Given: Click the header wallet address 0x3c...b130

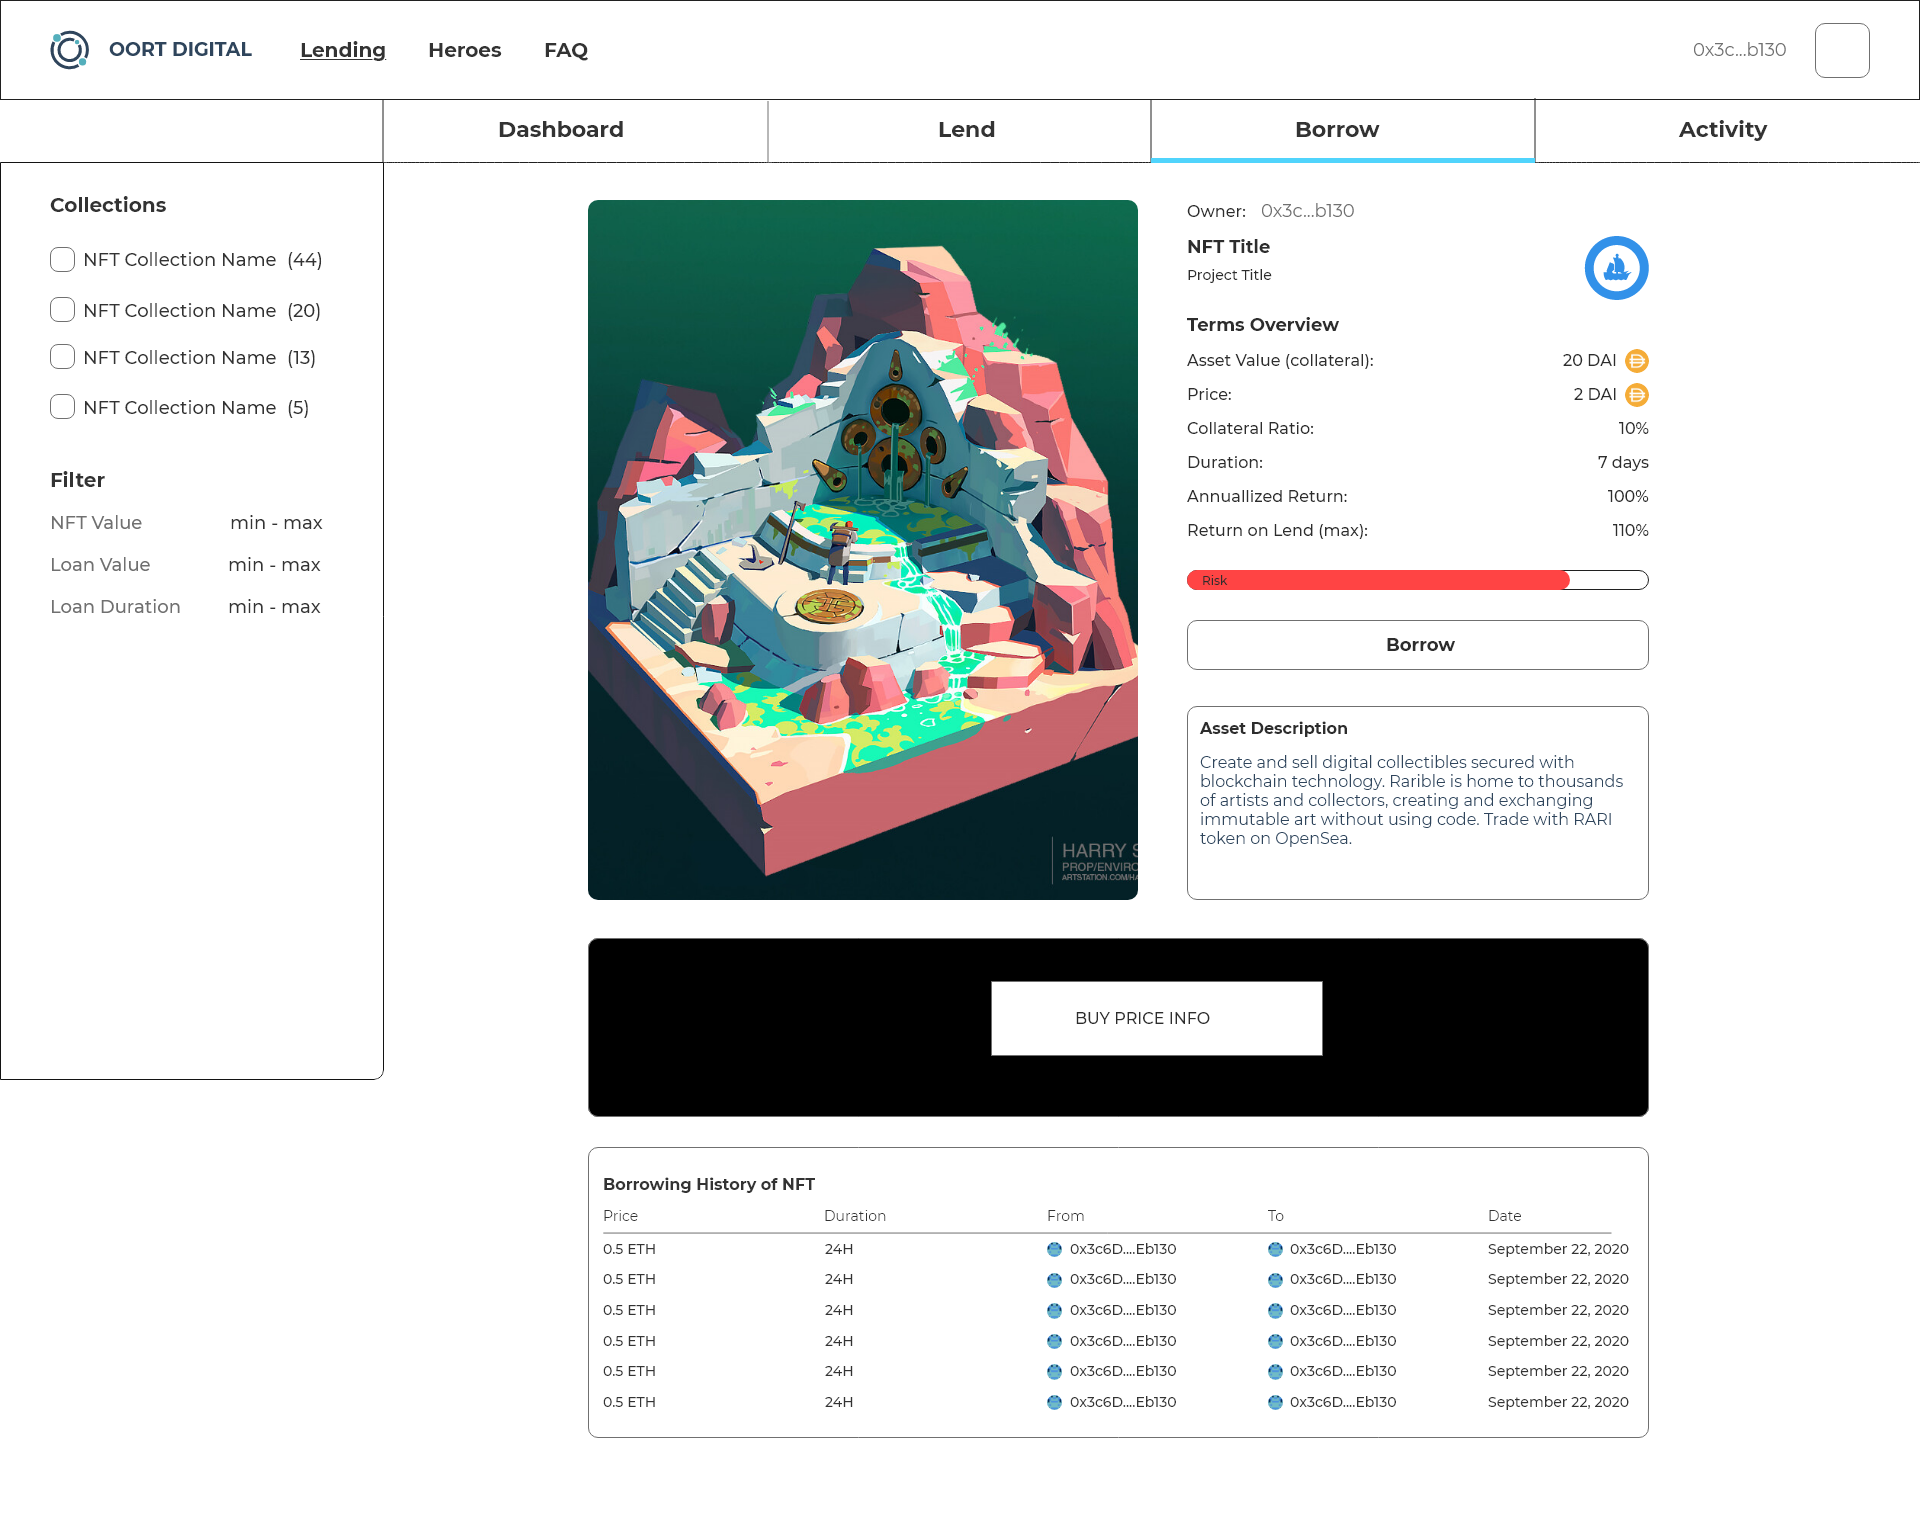Looking at the screenshot, I should pyautogui.click(x=1739, y=50).
